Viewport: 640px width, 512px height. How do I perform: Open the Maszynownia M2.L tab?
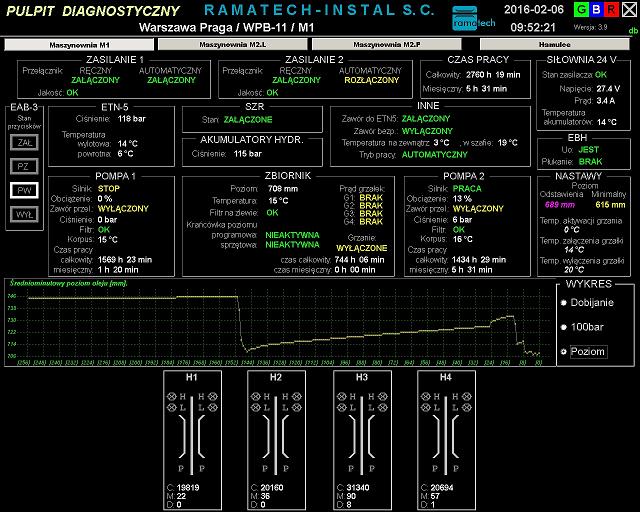233,44
